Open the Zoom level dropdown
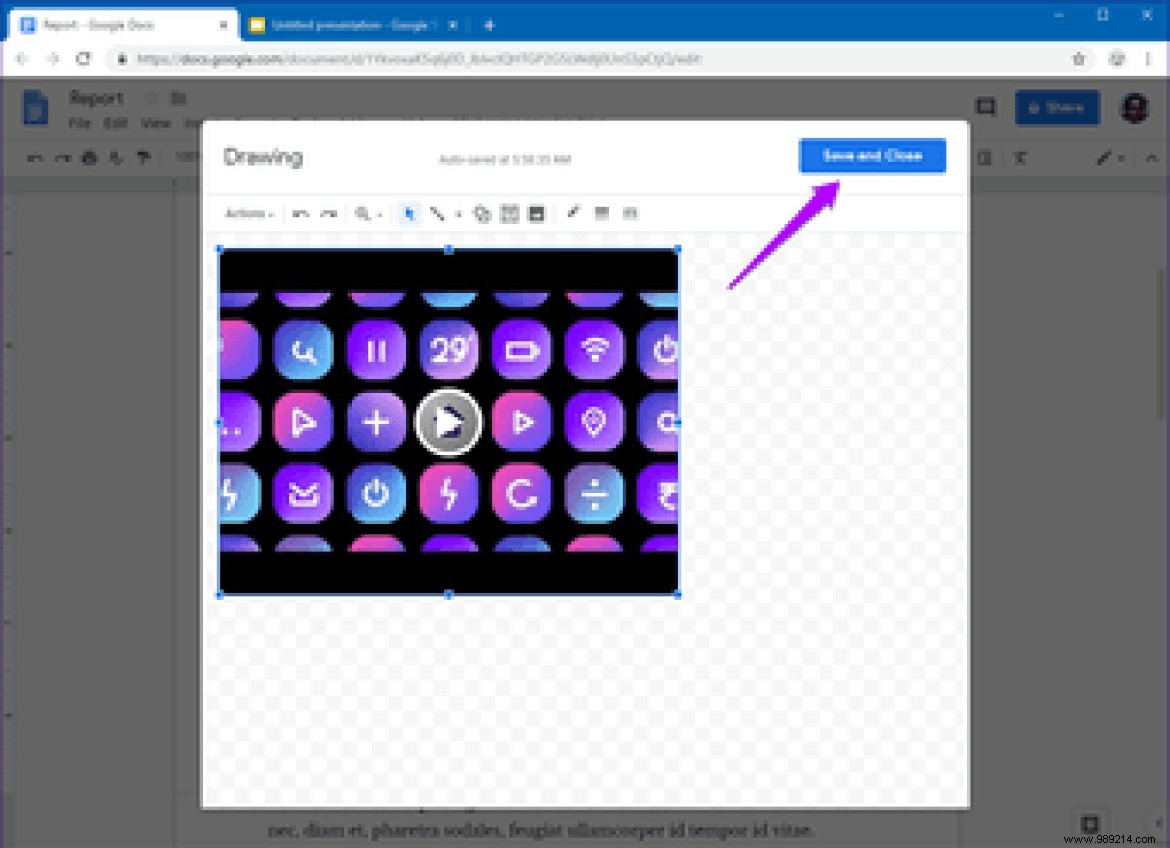The width and height of the screenshot is (1170, 848). (378, 213)
